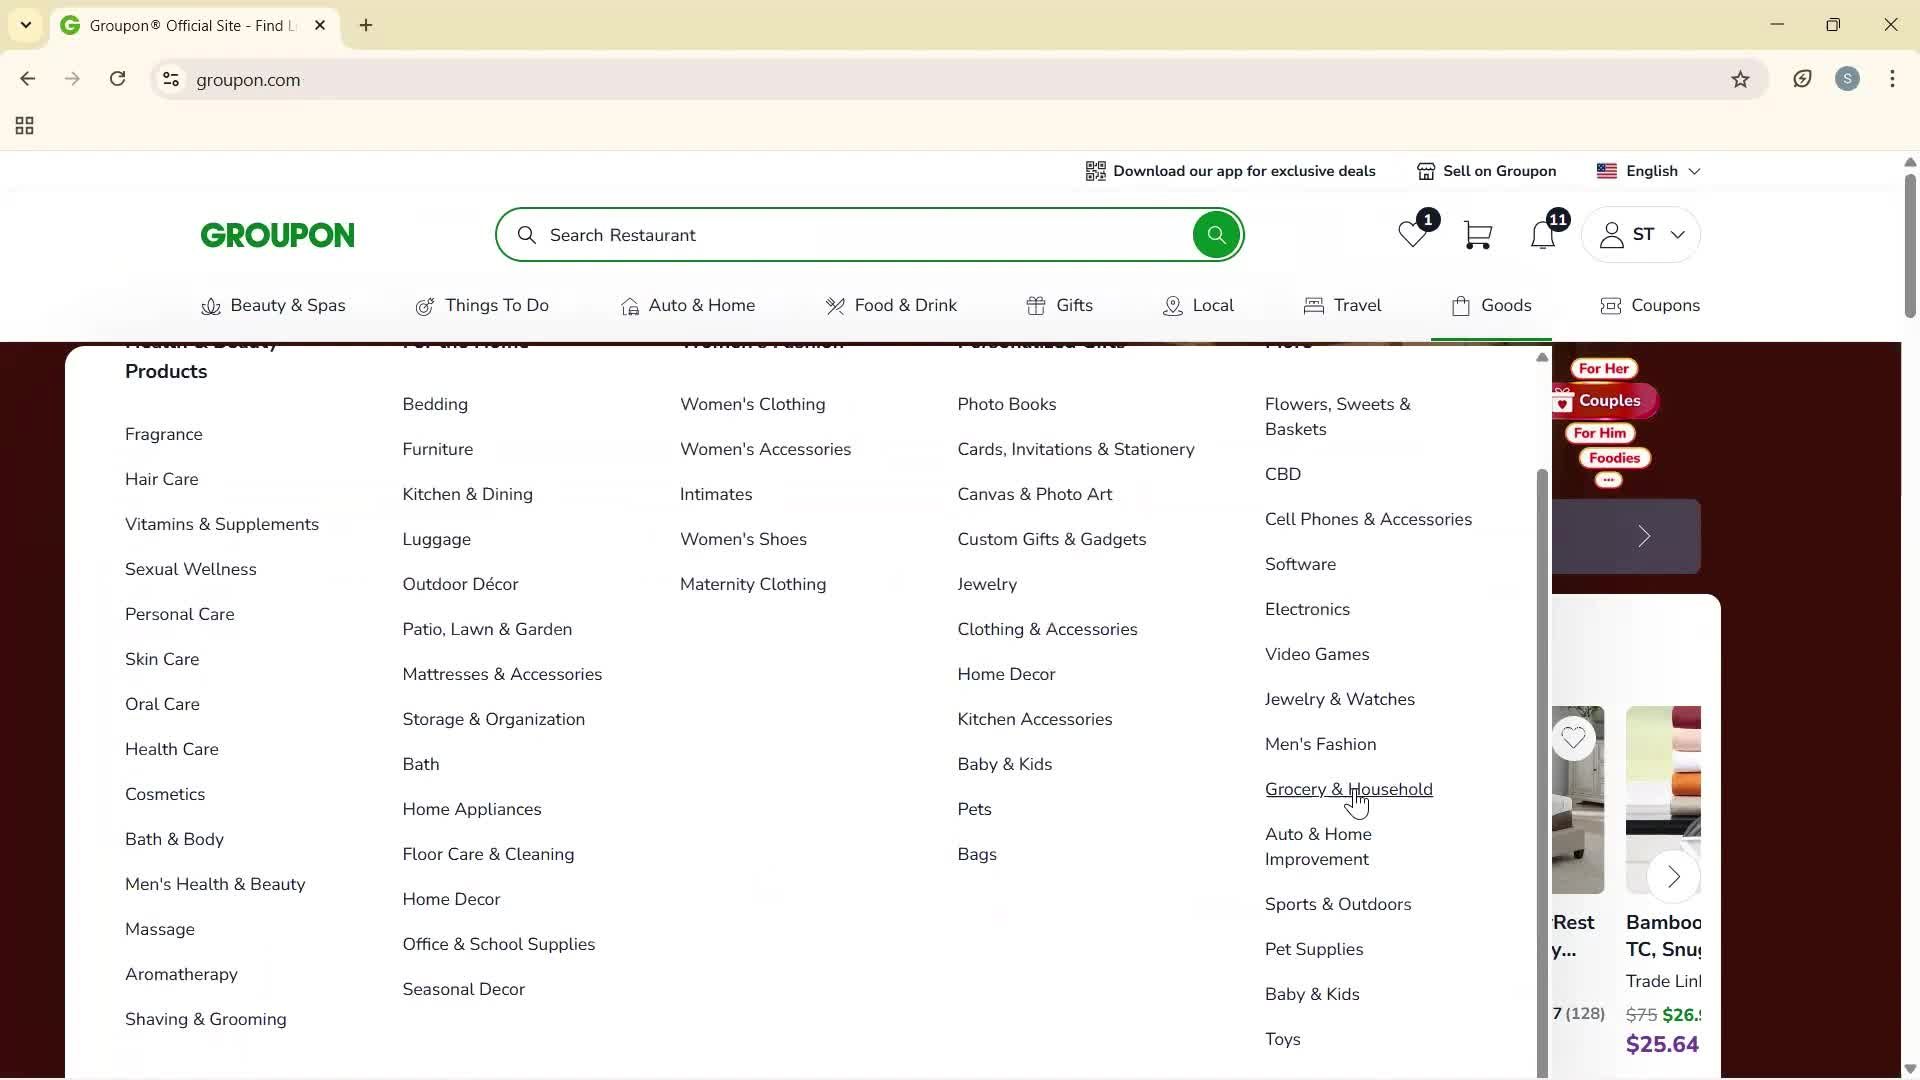Open the favorites heart icon in header
The height and width of the screenshot is (1080, 1920).
(1412, 234)
